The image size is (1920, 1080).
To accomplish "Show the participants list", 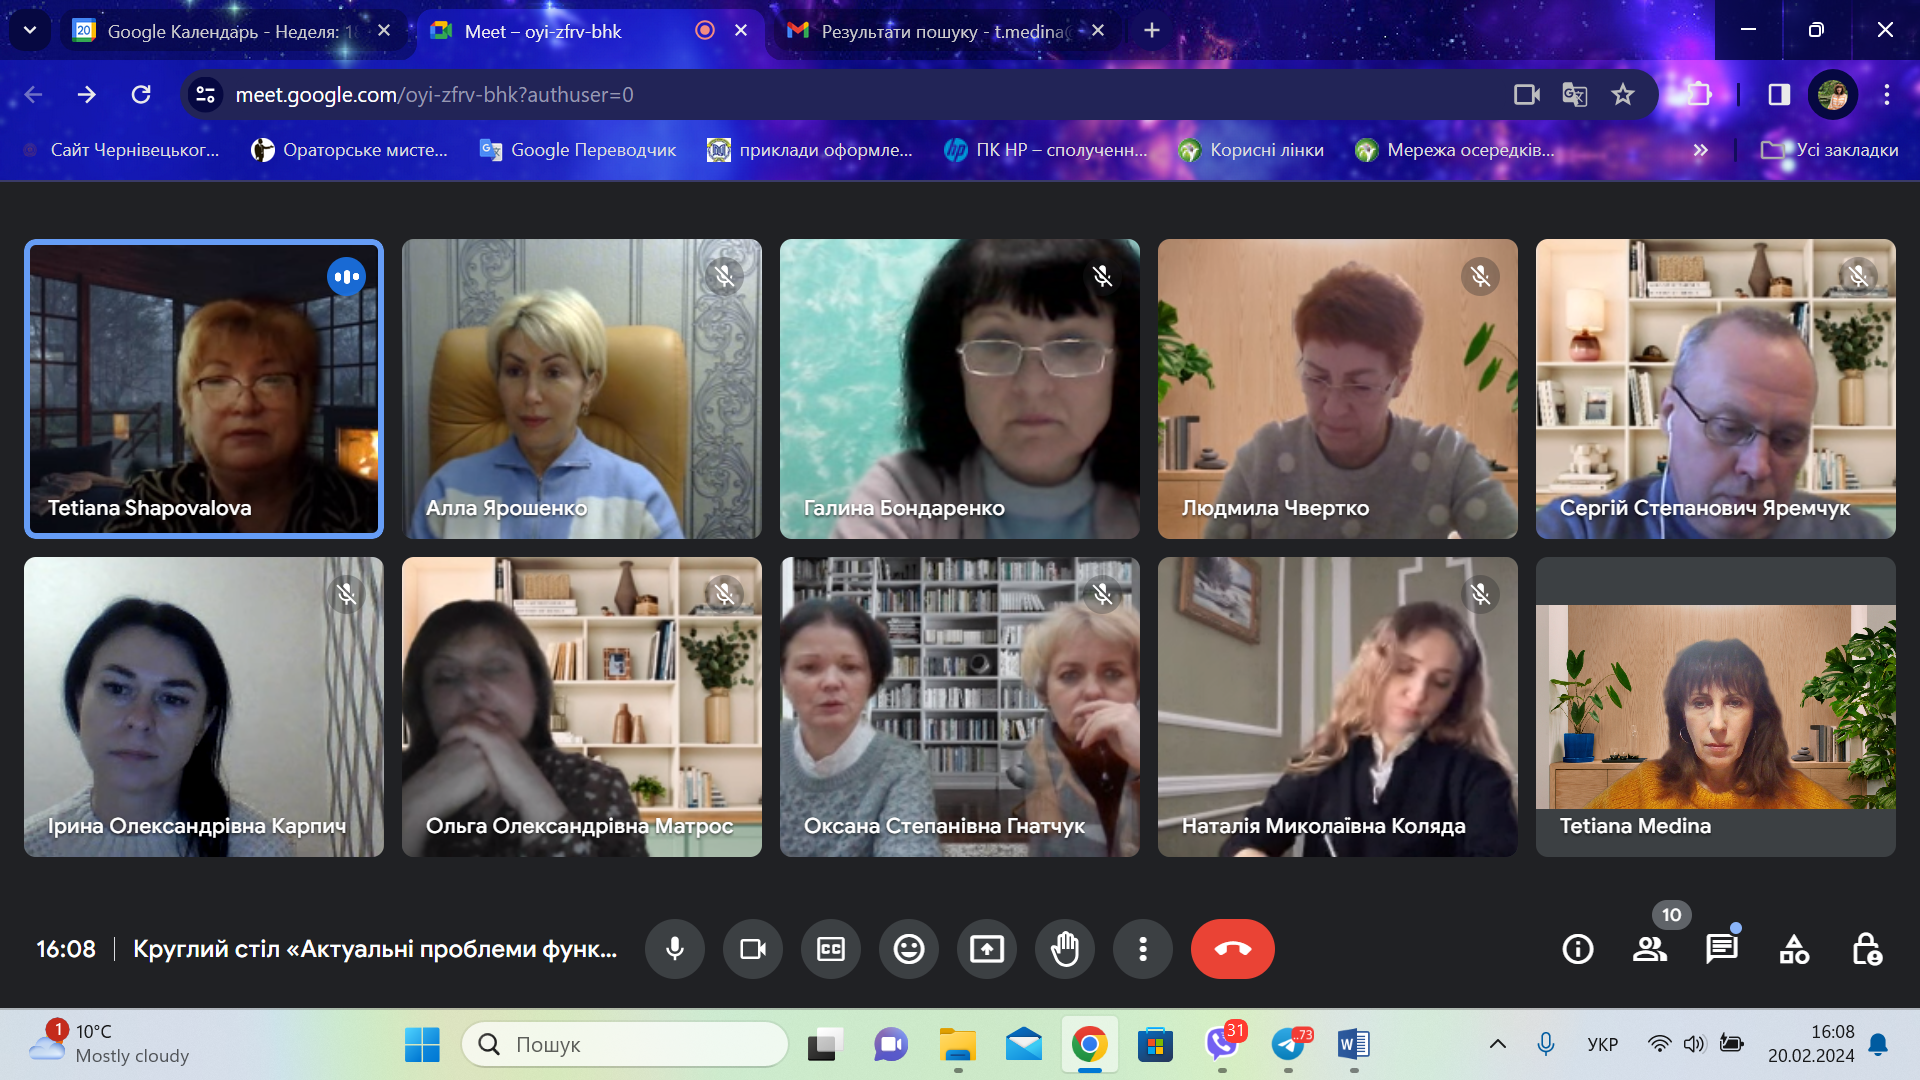I will [x=1649, y=948].
